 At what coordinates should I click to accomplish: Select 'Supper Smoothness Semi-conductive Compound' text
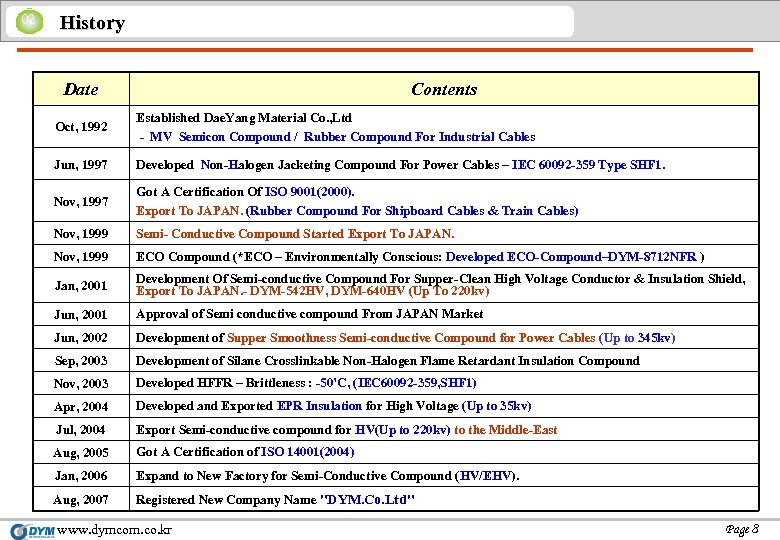[411, 338]
